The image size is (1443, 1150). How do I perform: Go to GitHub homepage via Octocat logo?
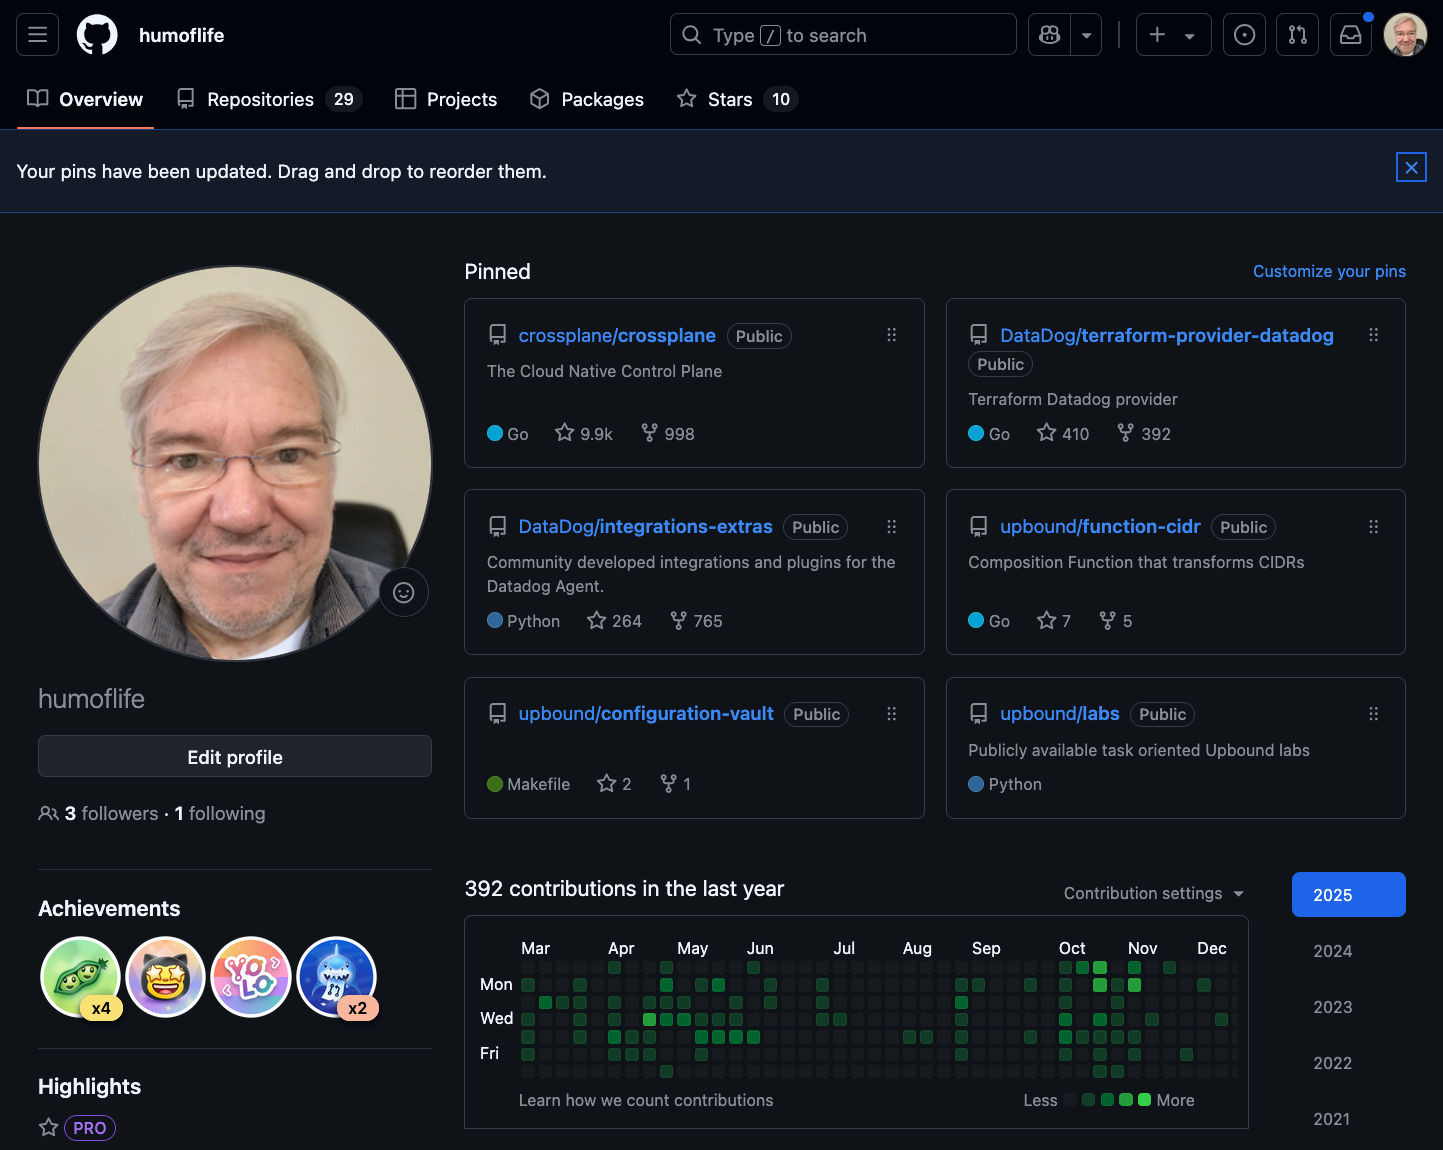pos(97,35)
